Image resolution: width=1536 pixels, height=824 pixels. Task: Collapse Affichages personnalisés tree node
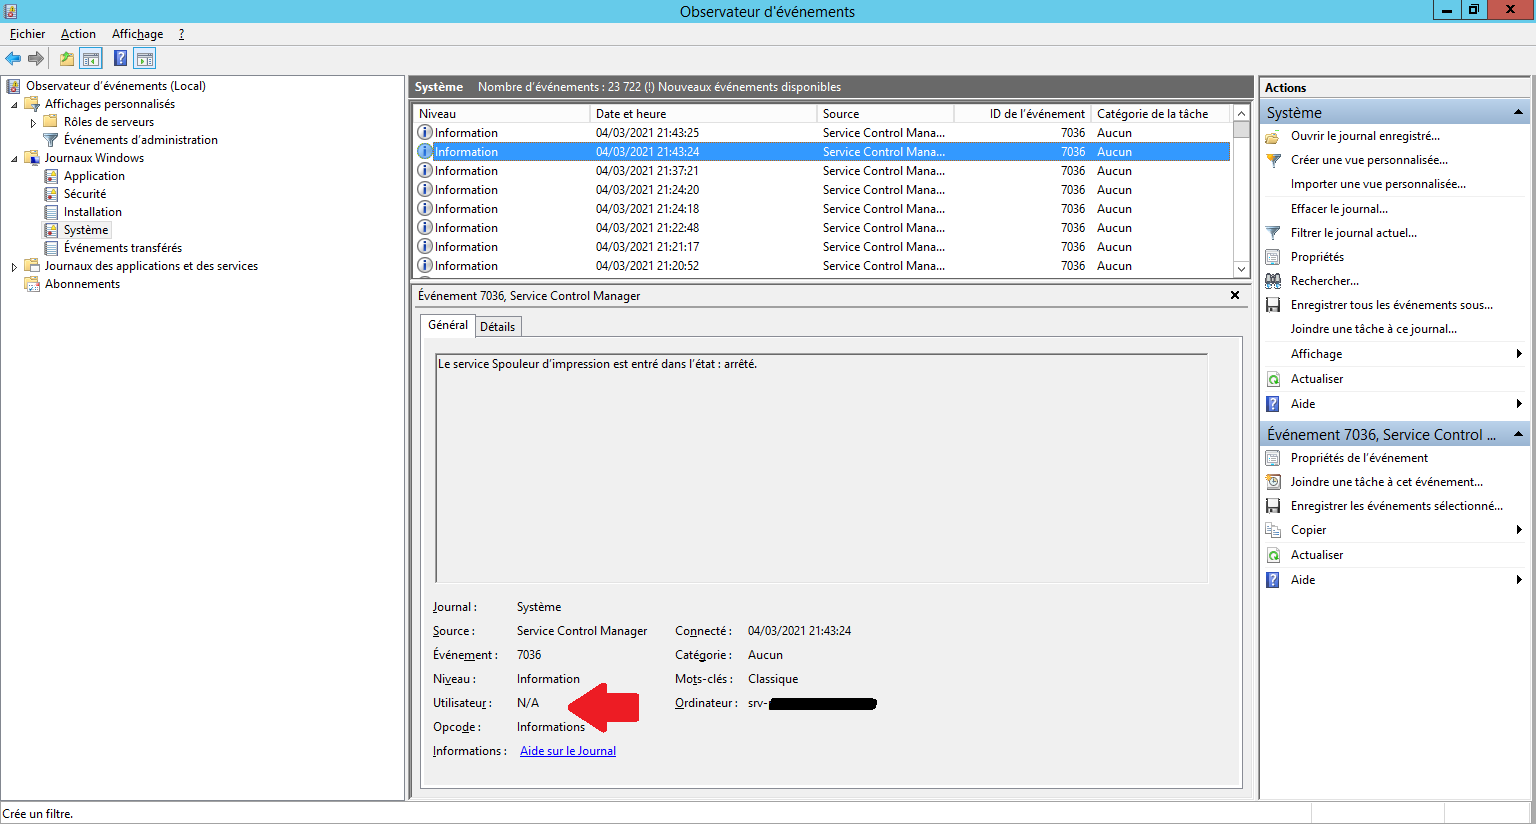click(x=14, y=104)
